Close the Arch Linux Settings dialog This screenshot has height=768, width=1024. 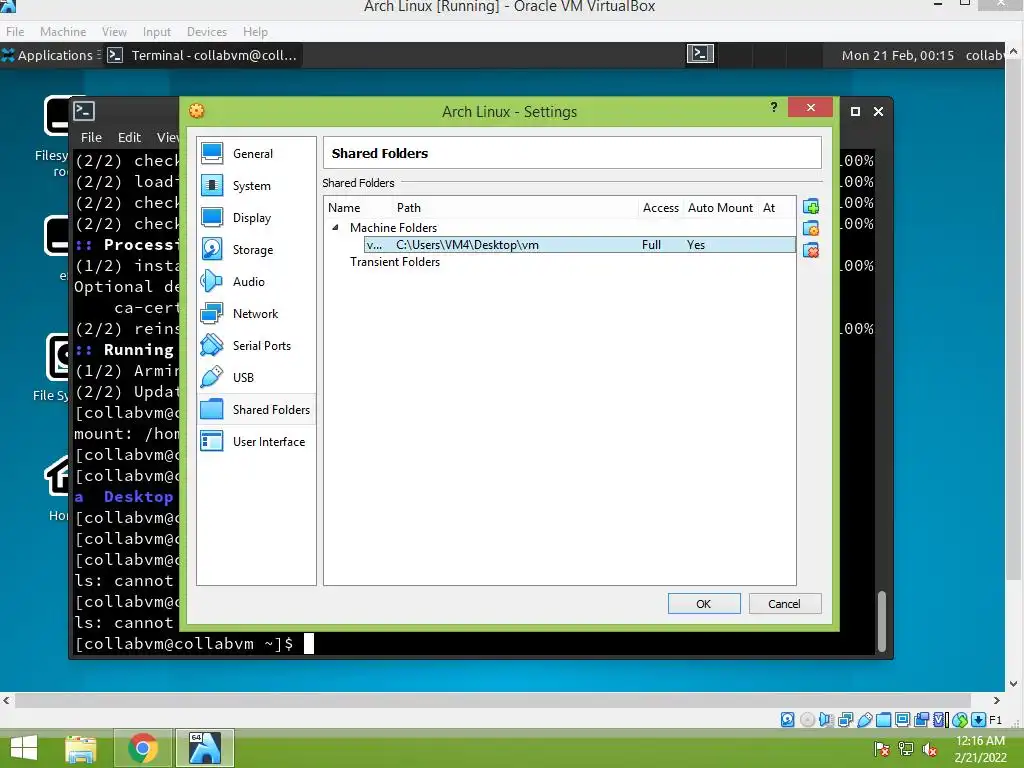[x=810, y=107]
